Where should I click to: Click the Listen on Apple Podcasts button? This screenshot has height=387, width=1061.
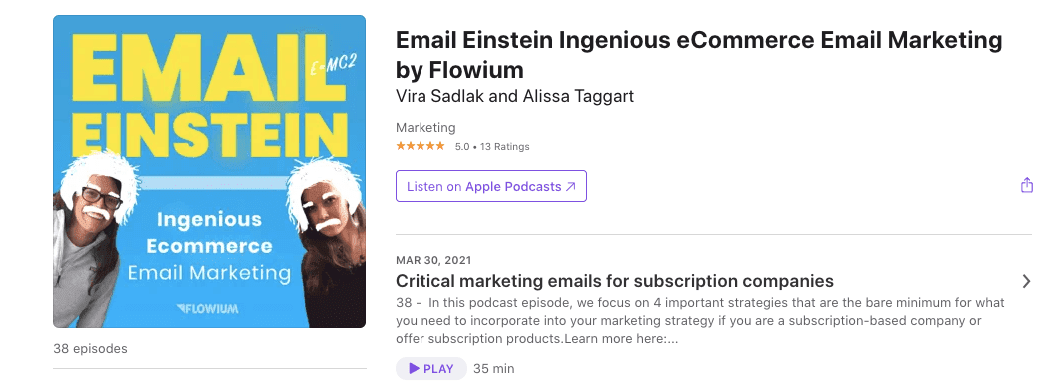point(491,186)
